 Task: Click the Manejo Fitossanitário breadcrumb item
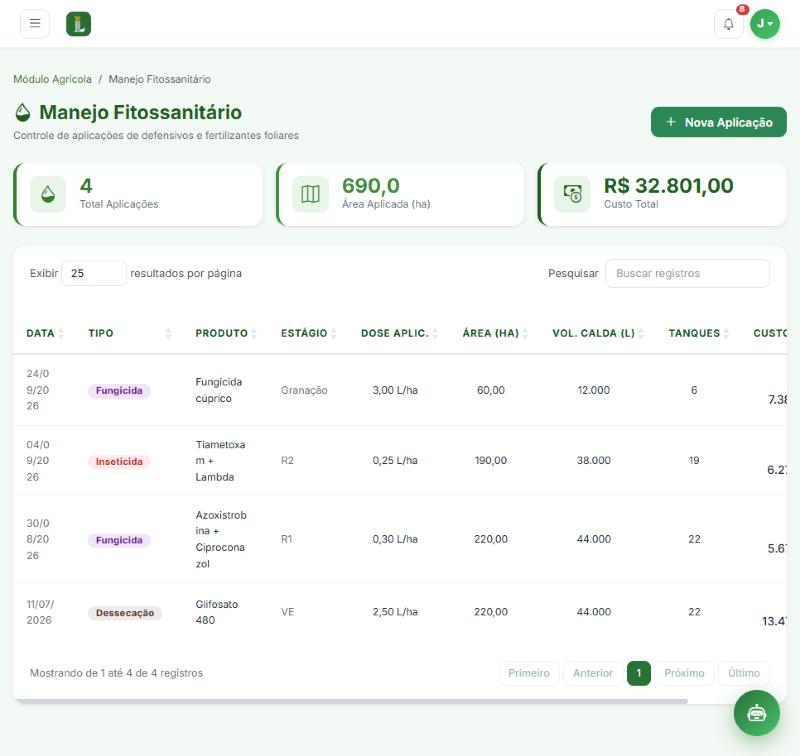click(x=160, y=79)
